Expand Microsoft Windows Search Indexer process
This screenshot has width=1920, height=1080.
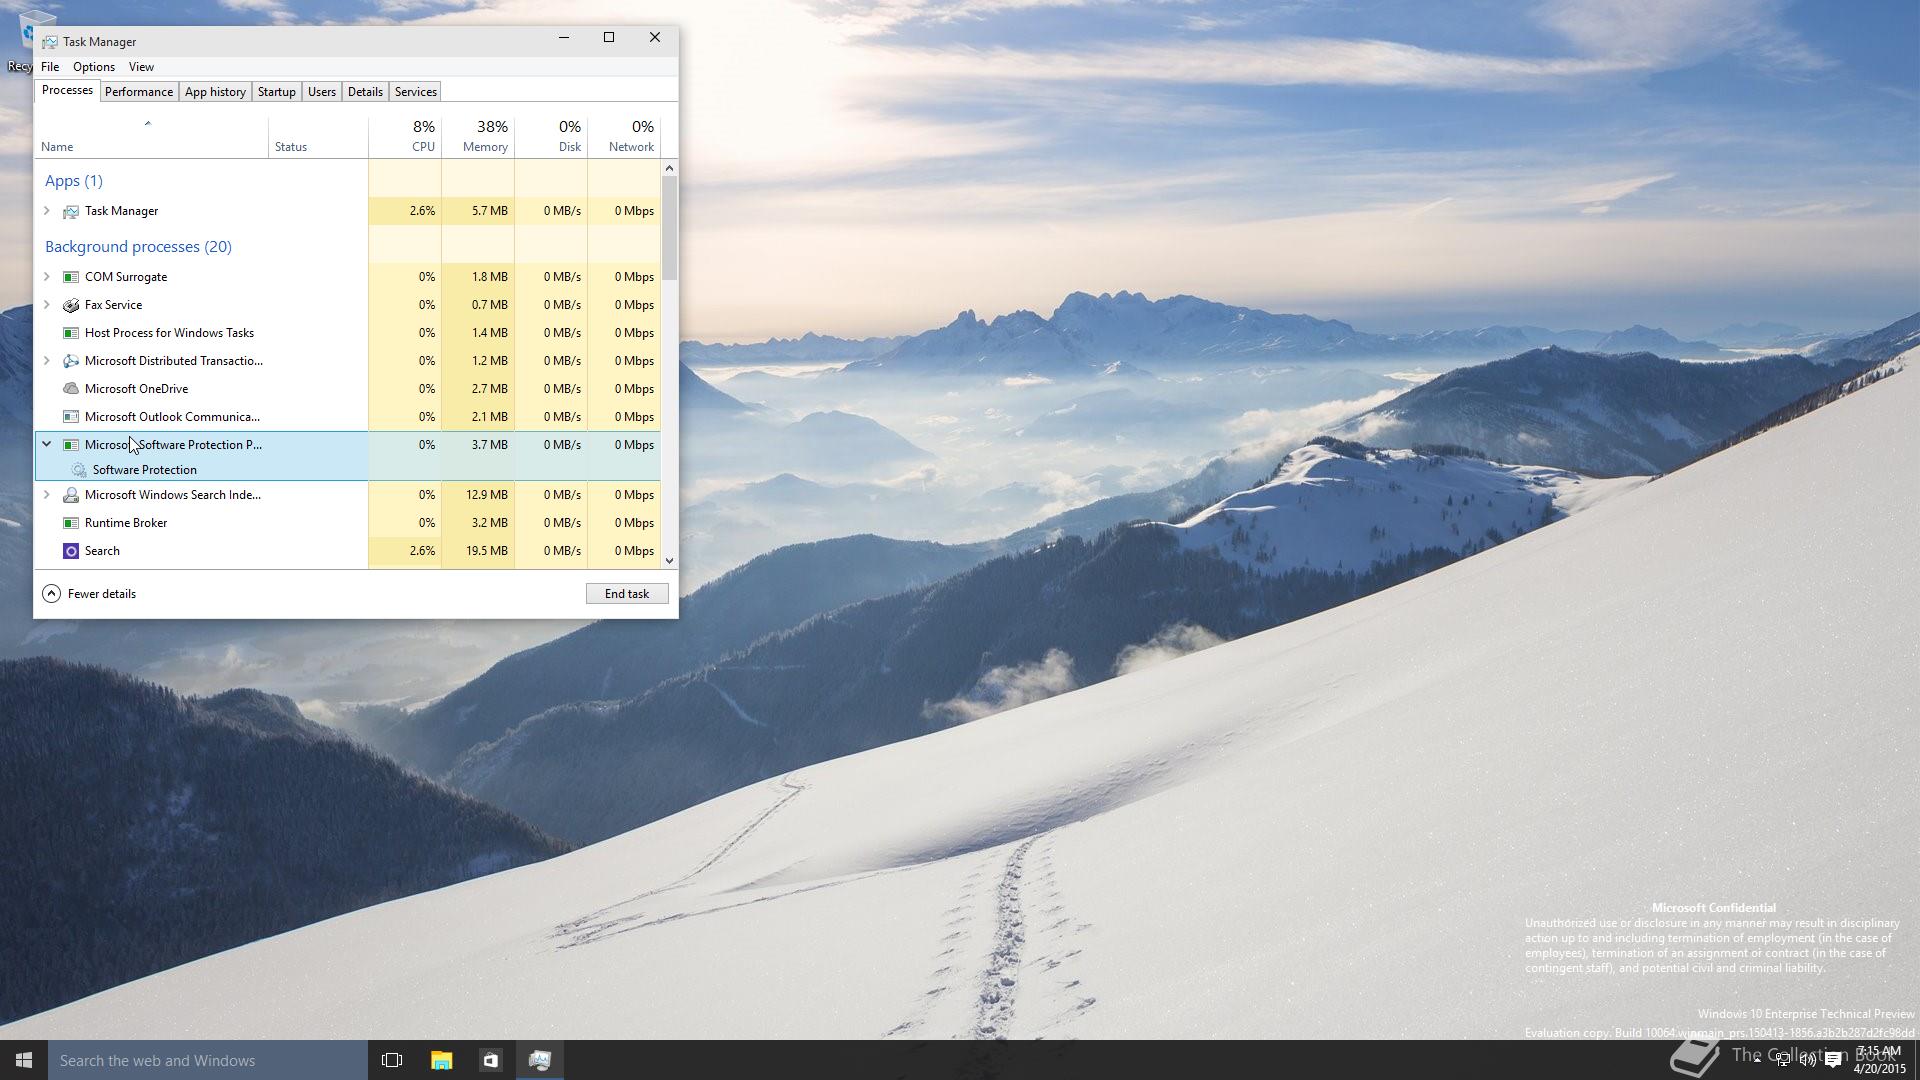tap(46, 495)
